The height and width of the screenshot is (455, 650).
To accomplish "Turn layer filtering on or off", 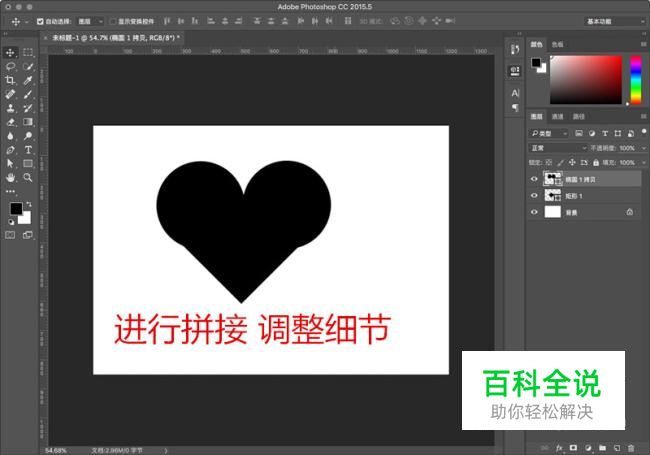I will [x=643, y=132].
